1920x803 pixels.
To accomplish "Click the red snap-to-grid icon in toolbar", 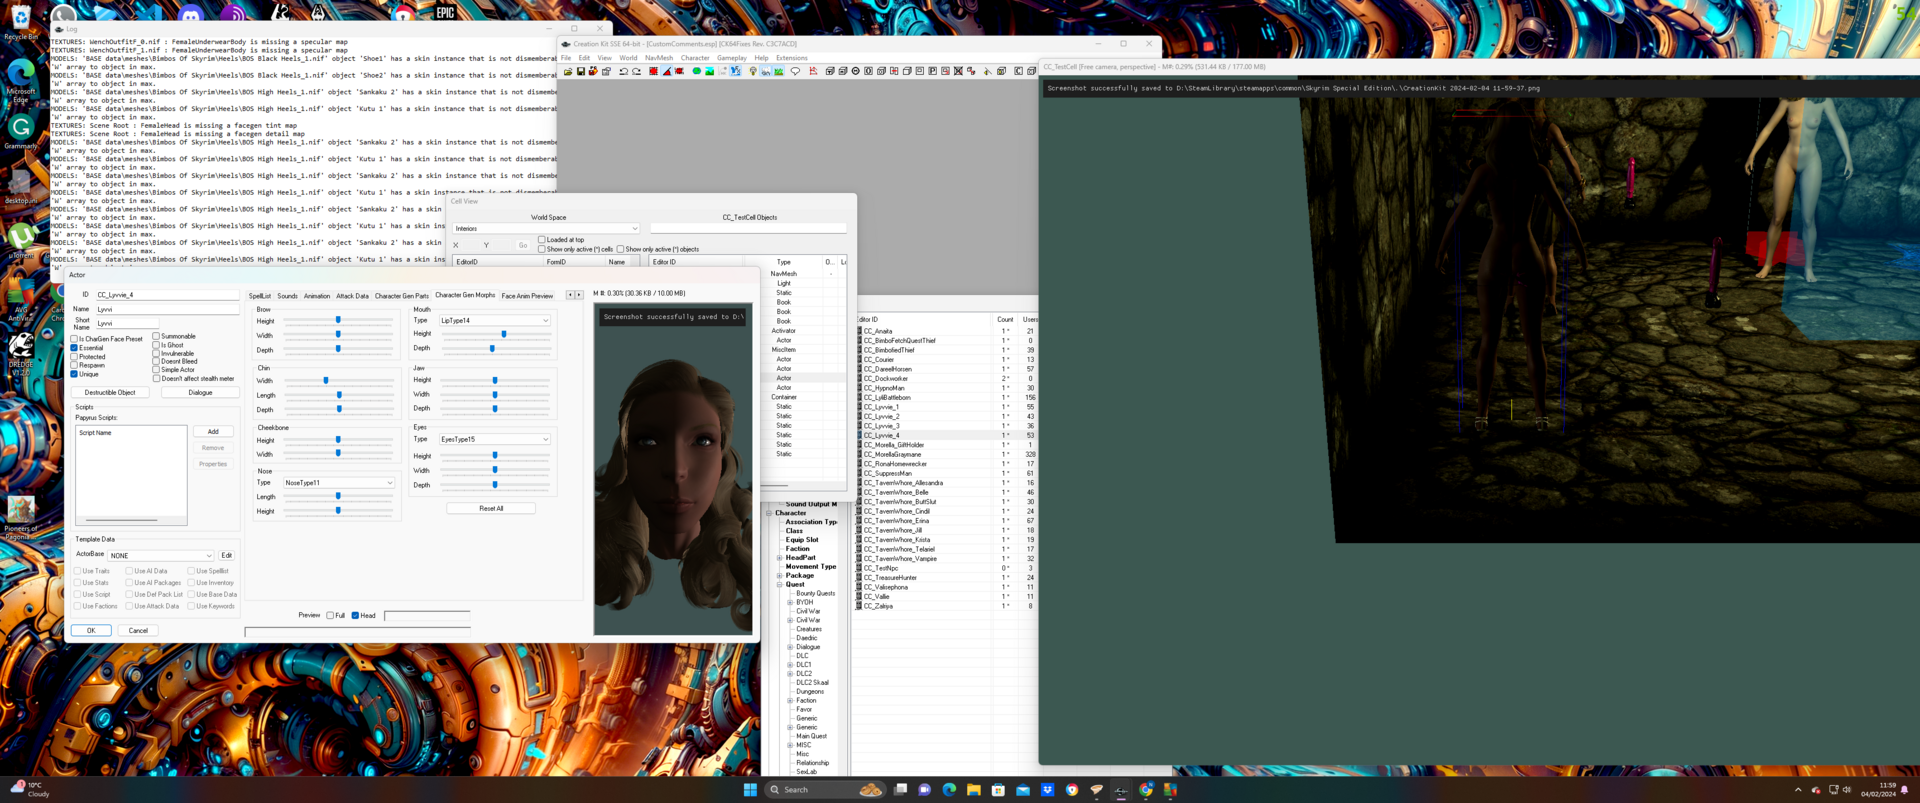I will pos(653,71).
